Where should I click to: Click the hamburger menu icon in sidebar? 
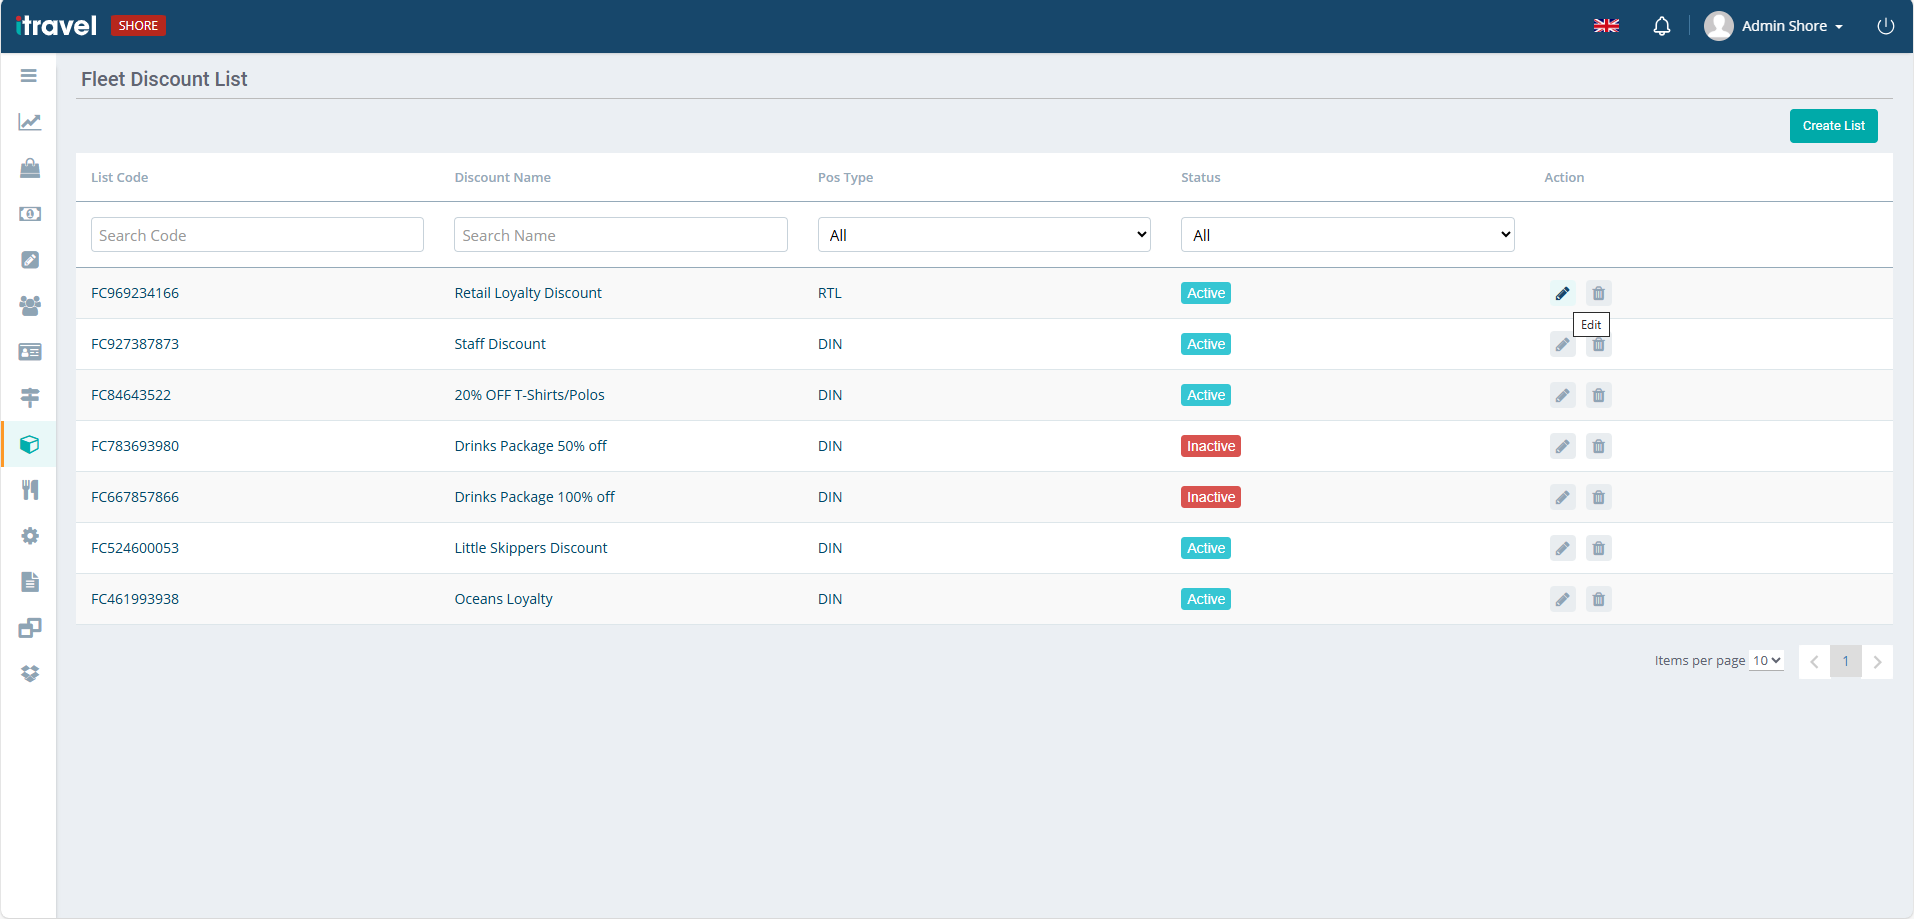pos(29,76)
